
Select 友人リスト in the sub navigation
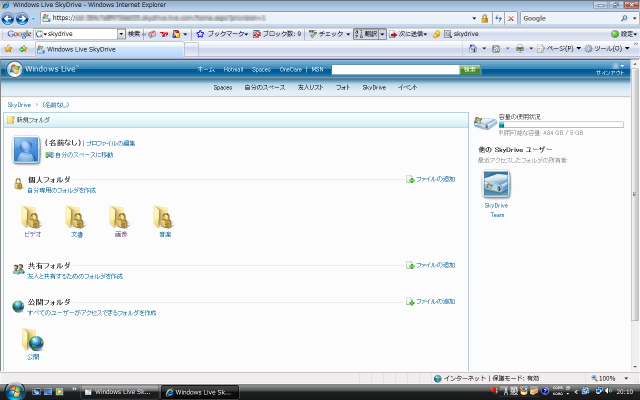click(x=311, y=87)
